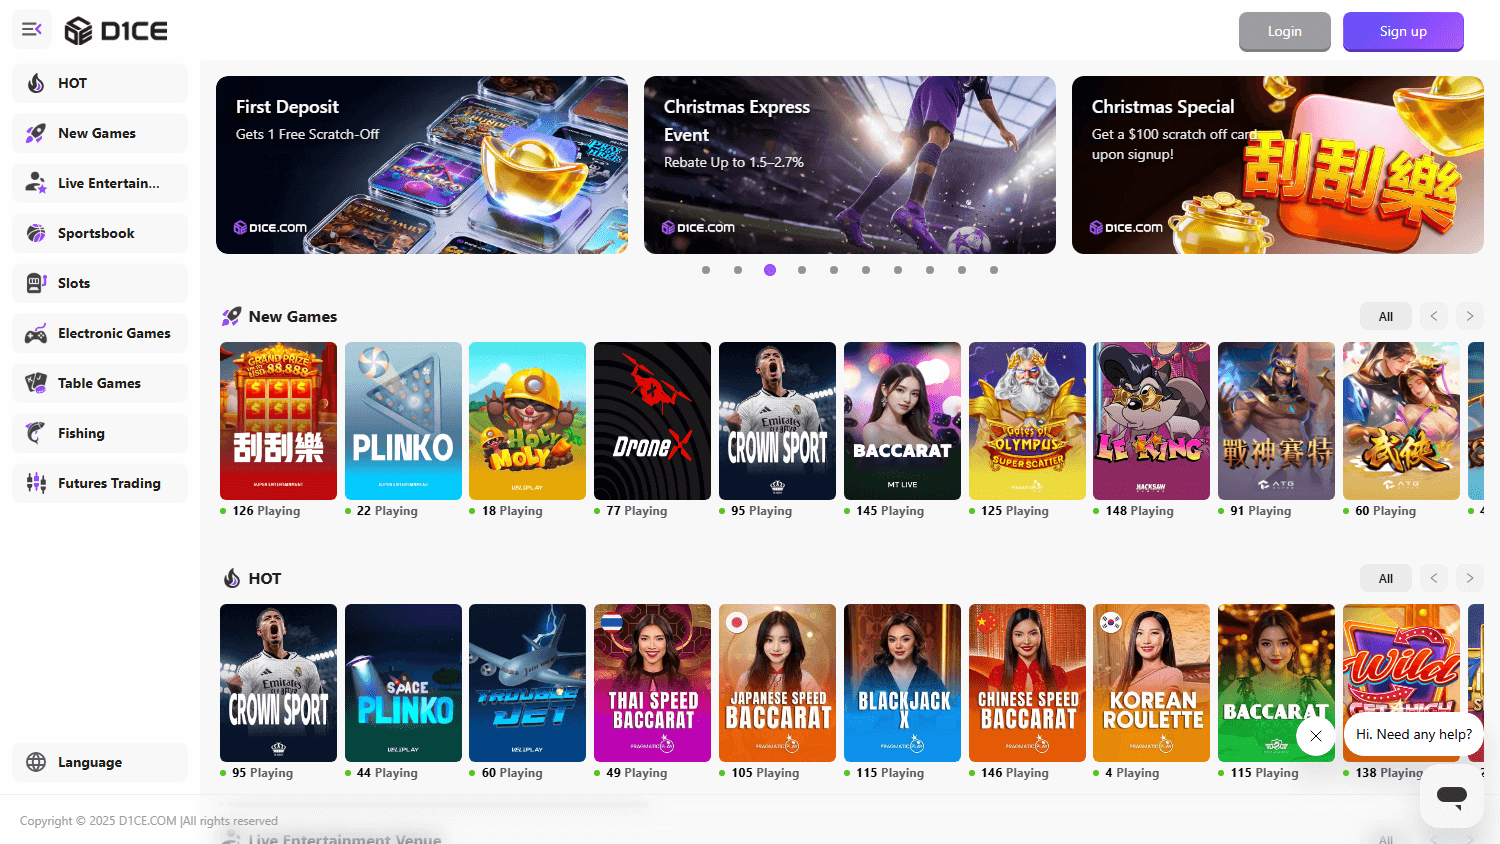Advance New Games row with next arrow
The height and width of the screenshot is (844, 1500).
tap(1469, 316)
